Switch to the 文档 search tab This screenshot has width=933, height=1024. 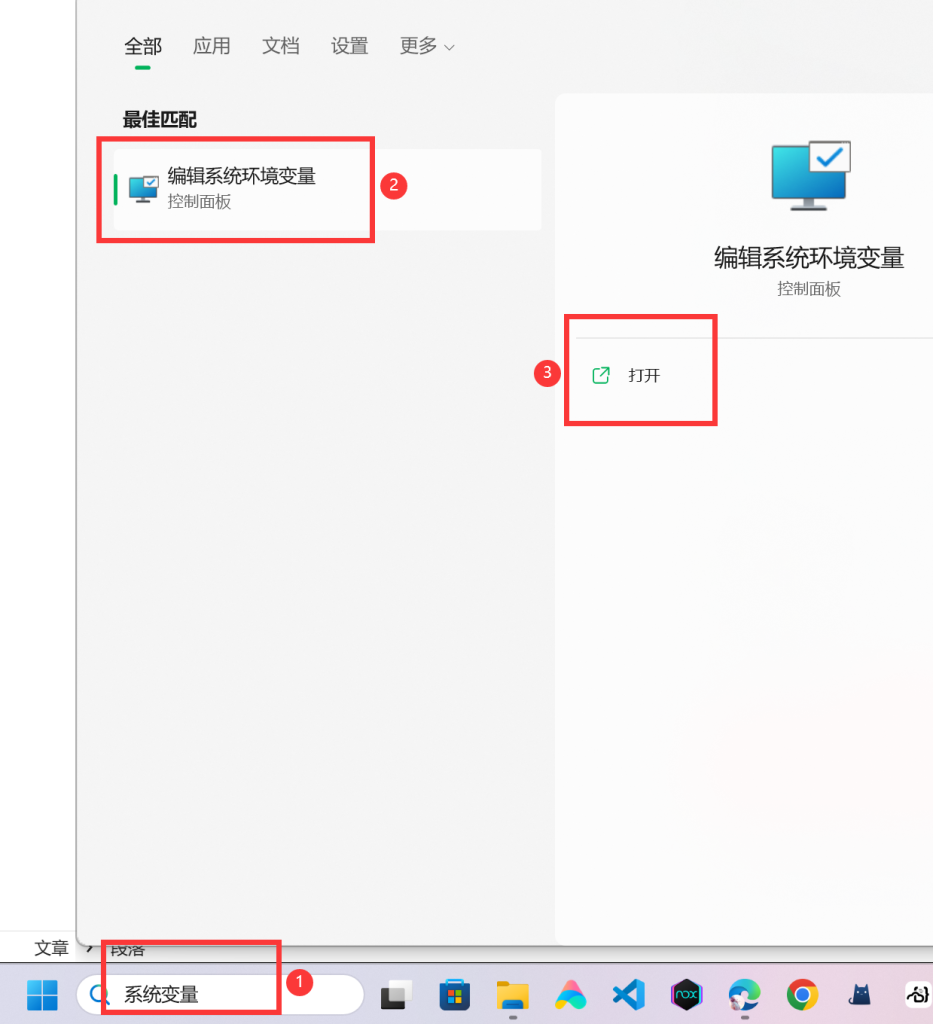281,46
